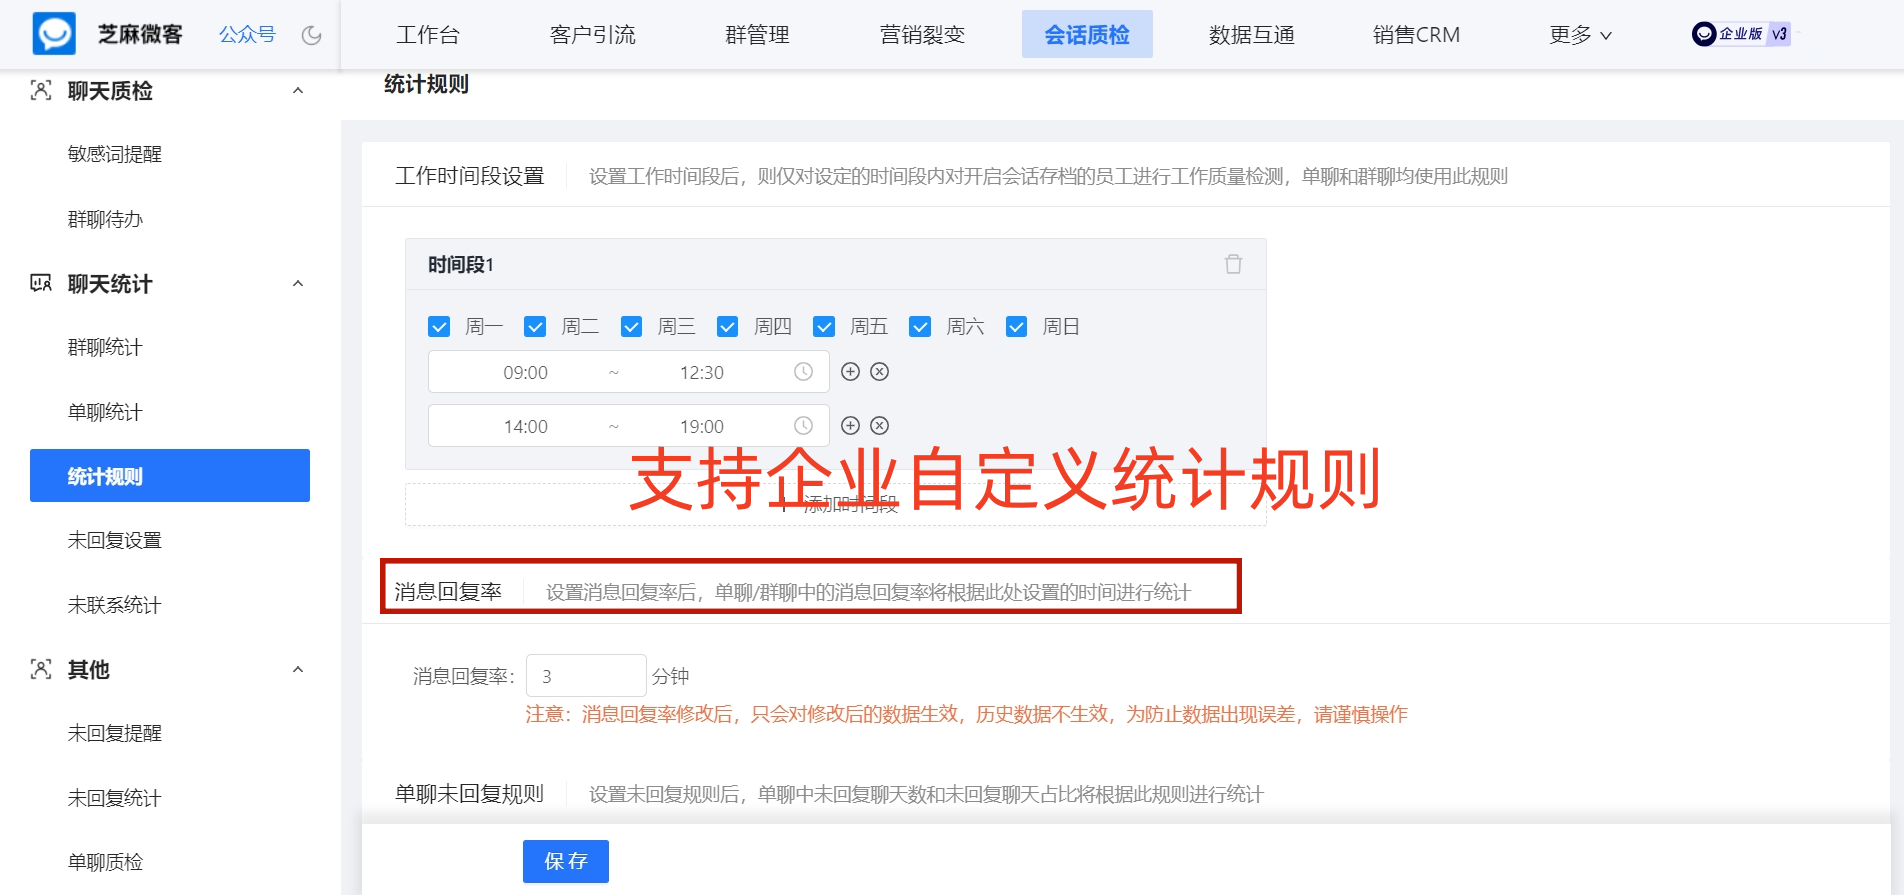Remove the 09:00–12:30 time range
The width and height of the screenshot is (1904, 895).
tap(879, 372)
